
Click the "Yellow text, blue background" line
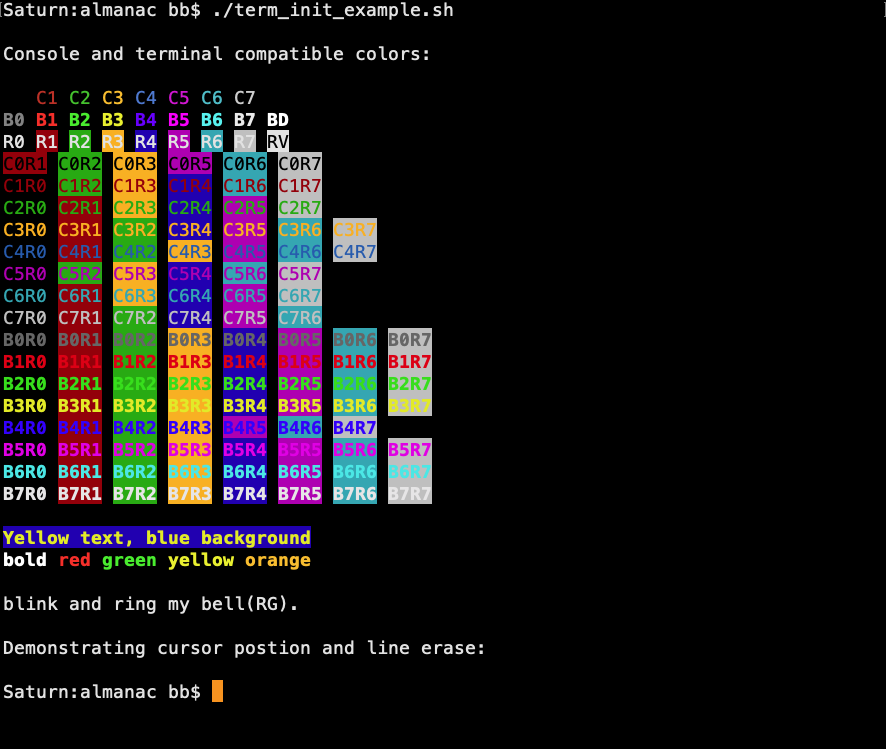coord(157,538)
